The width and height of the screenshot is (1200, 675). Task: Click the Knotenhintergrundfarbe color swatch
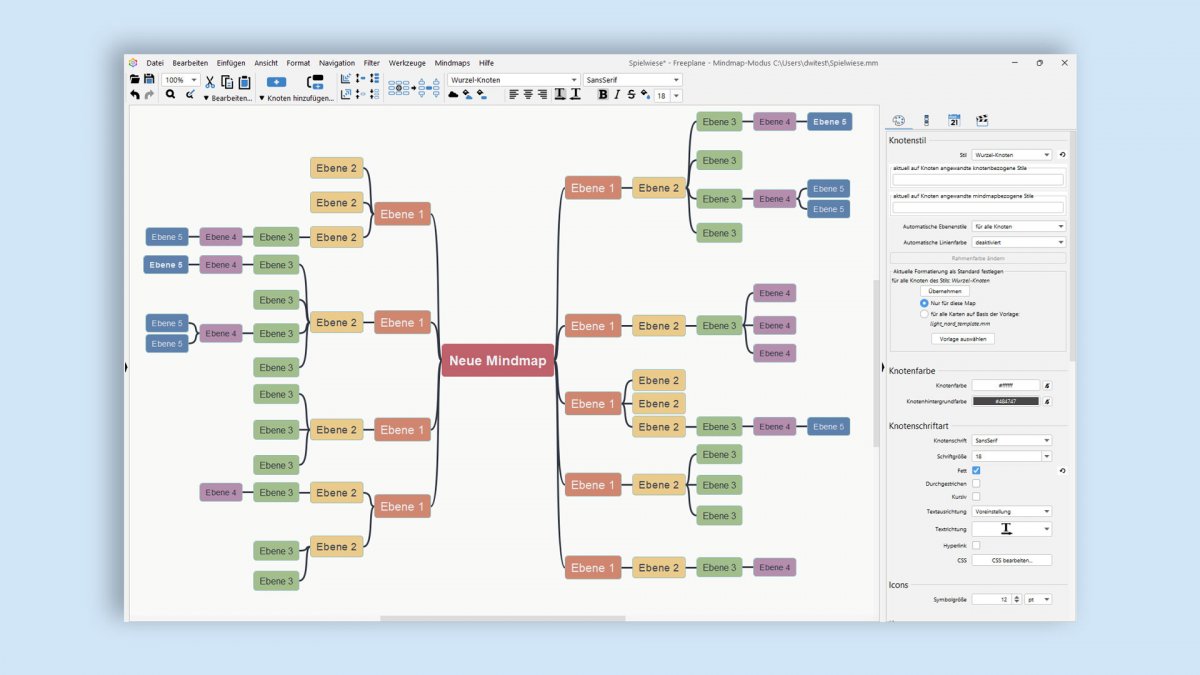[1005, 401]
